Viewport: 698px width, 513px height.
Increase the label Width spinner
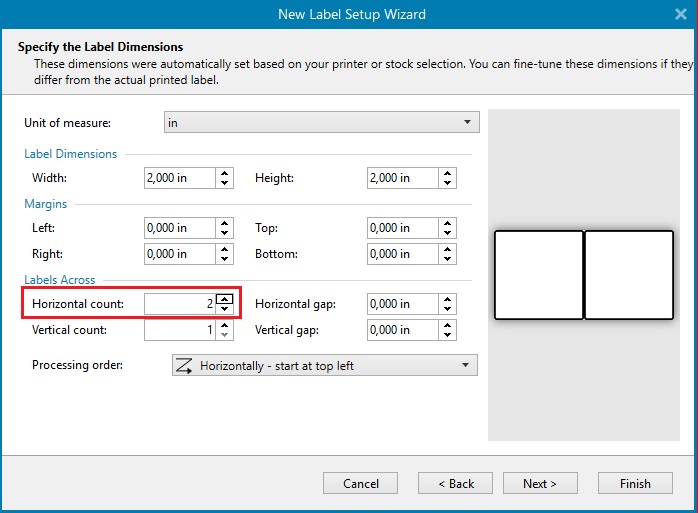[x=225, y=173]
